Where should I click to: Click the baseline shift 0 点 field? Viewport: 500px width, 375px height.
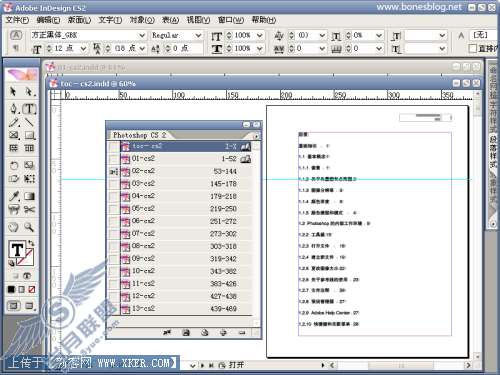[187, 49]
